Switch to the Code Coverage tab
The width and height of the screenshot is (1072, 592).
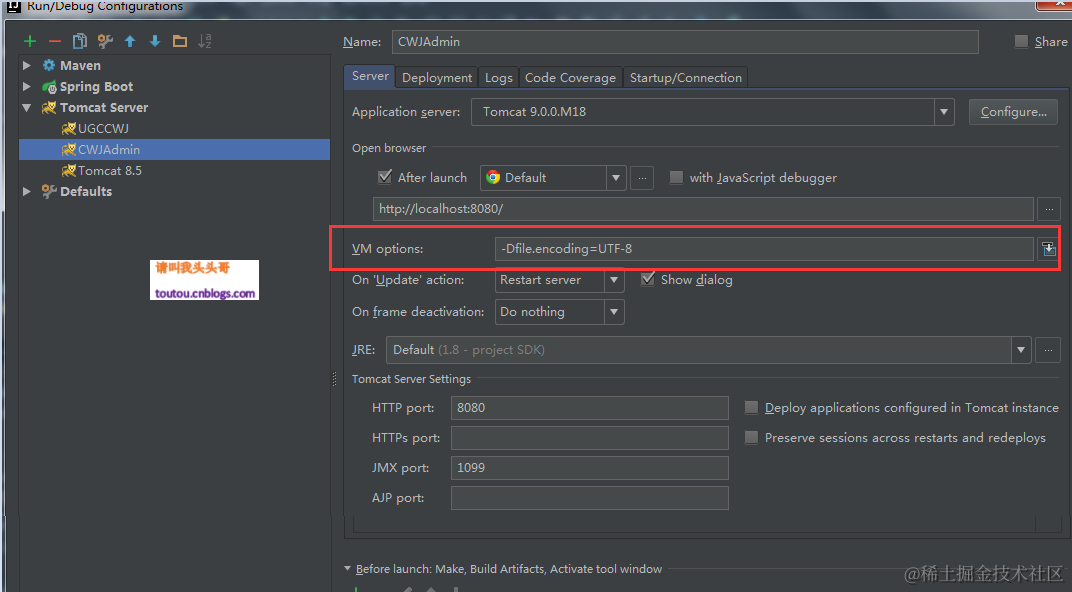pos(570,78)
